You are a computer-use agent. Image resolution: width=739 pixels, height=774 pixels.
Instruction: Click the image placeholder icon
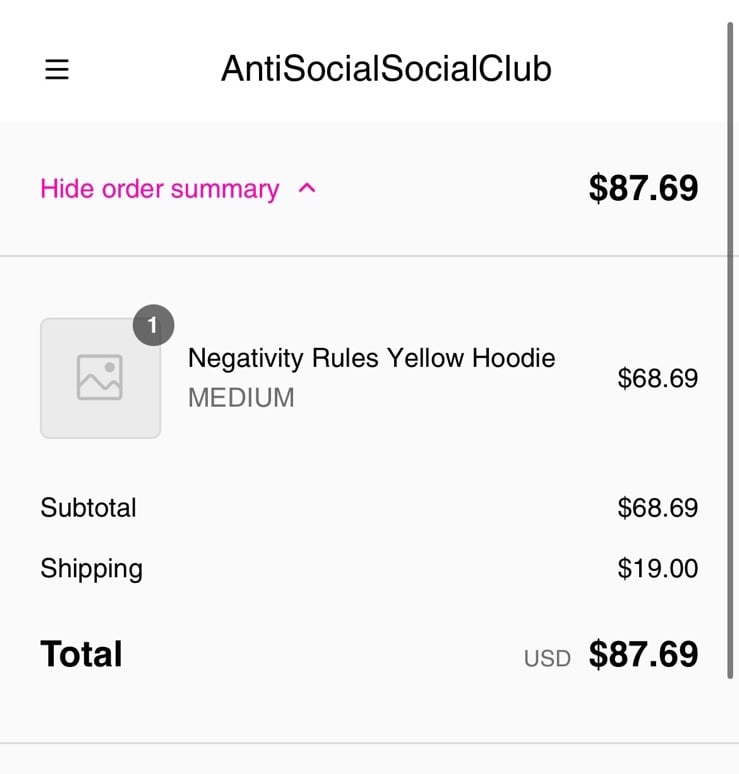click(x=100, y=377)
